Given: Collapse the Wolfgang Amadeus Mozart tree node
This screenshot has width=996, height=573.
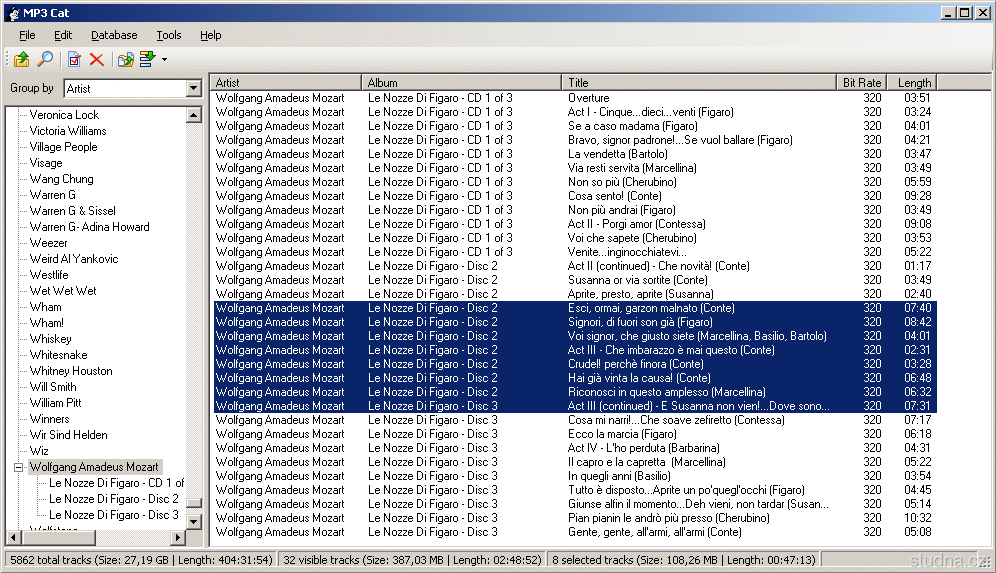Looking at the screenshot, I should tap(18, 467).
